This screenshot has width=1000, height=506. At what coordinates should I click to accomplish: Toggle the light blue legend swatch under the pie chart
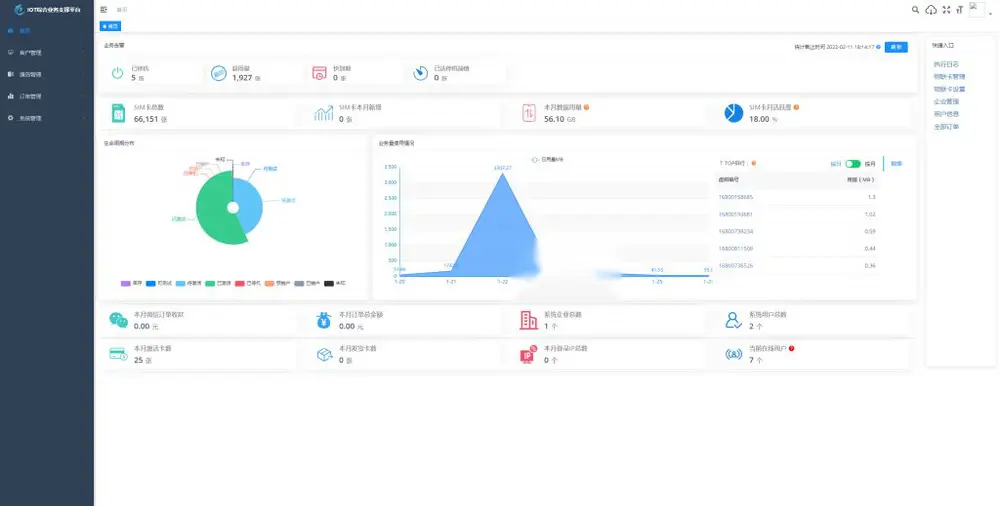[180, 283]
